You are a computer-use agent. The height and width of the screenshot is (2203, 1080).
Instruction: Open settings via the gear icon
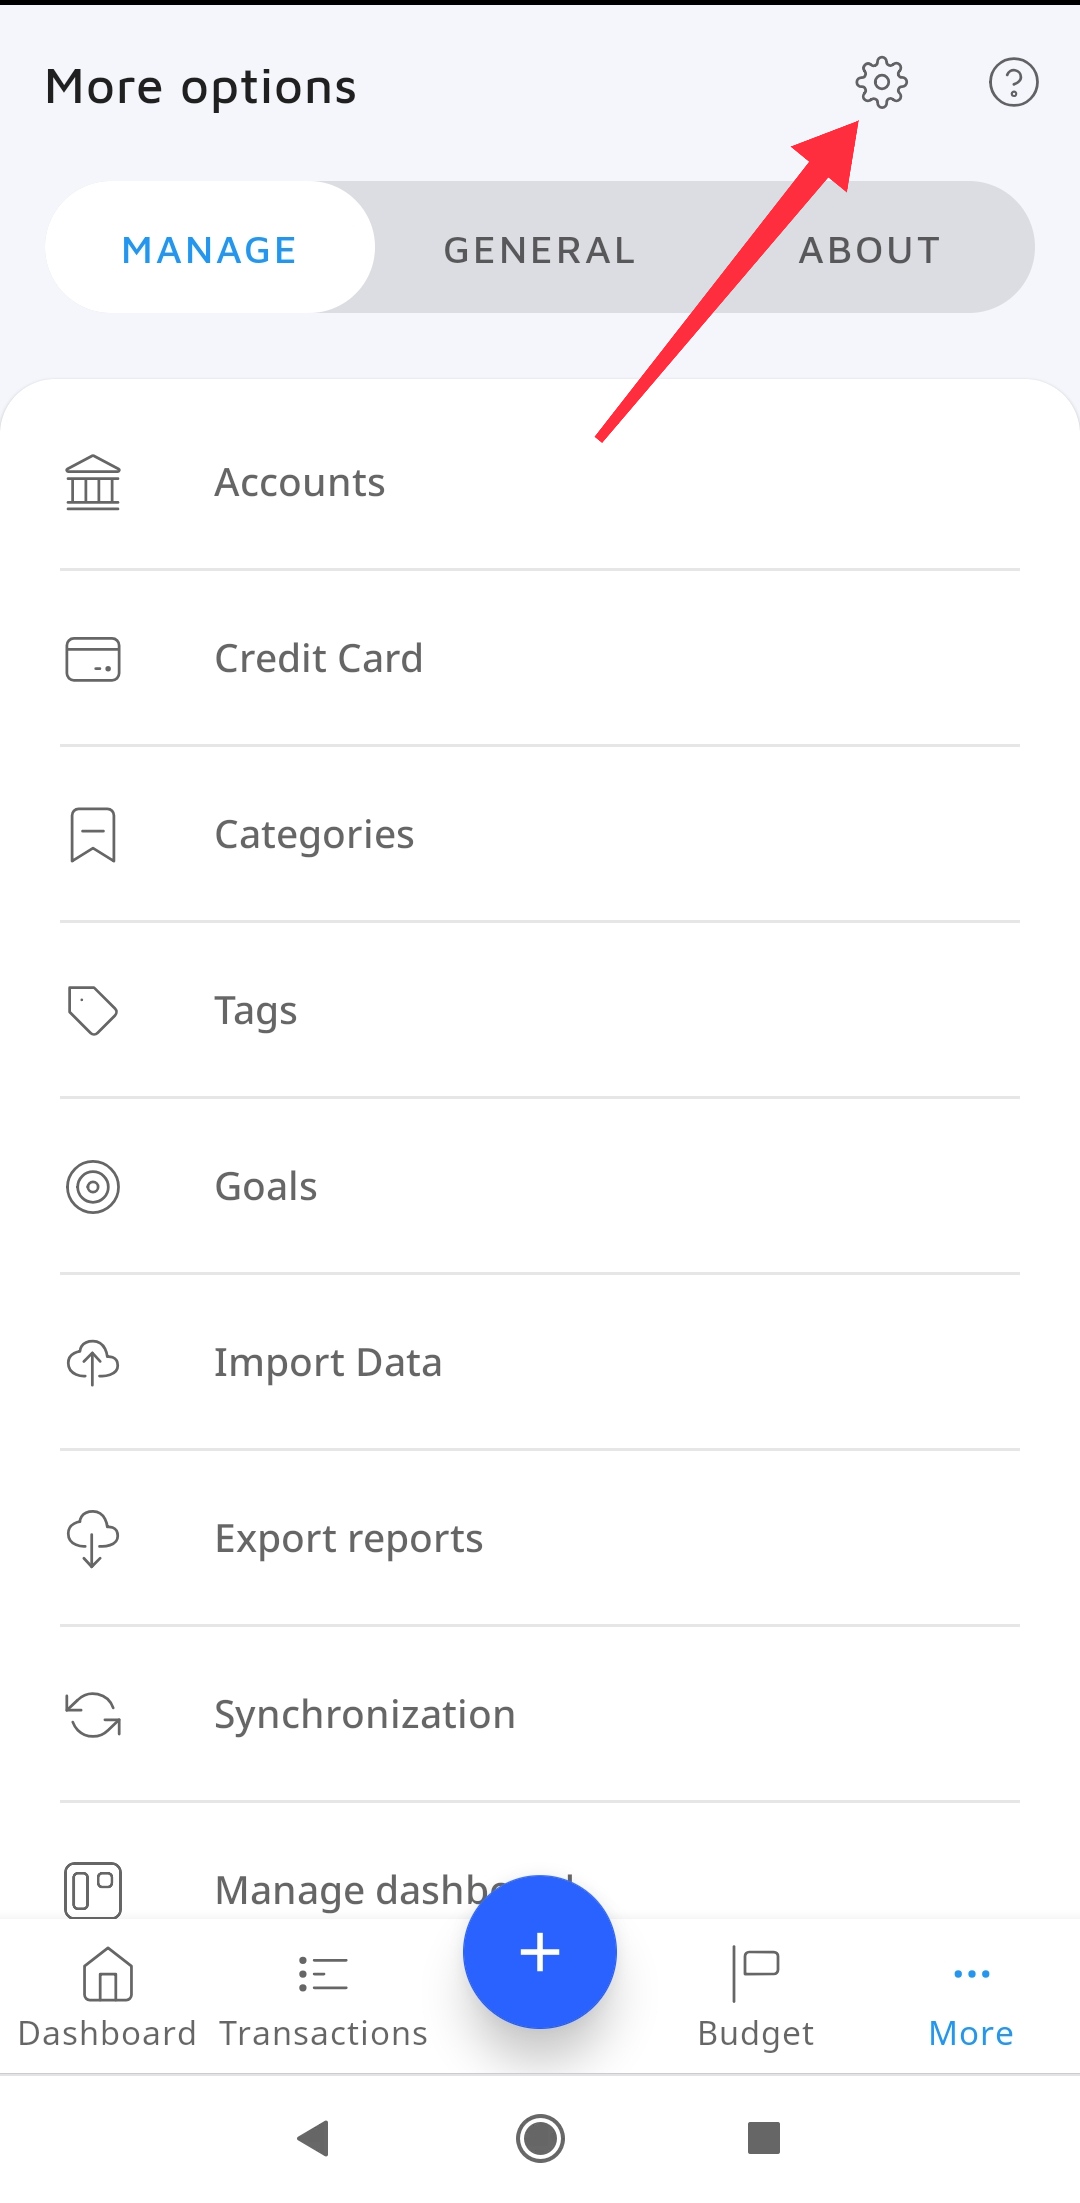click(x=881, y=82)
